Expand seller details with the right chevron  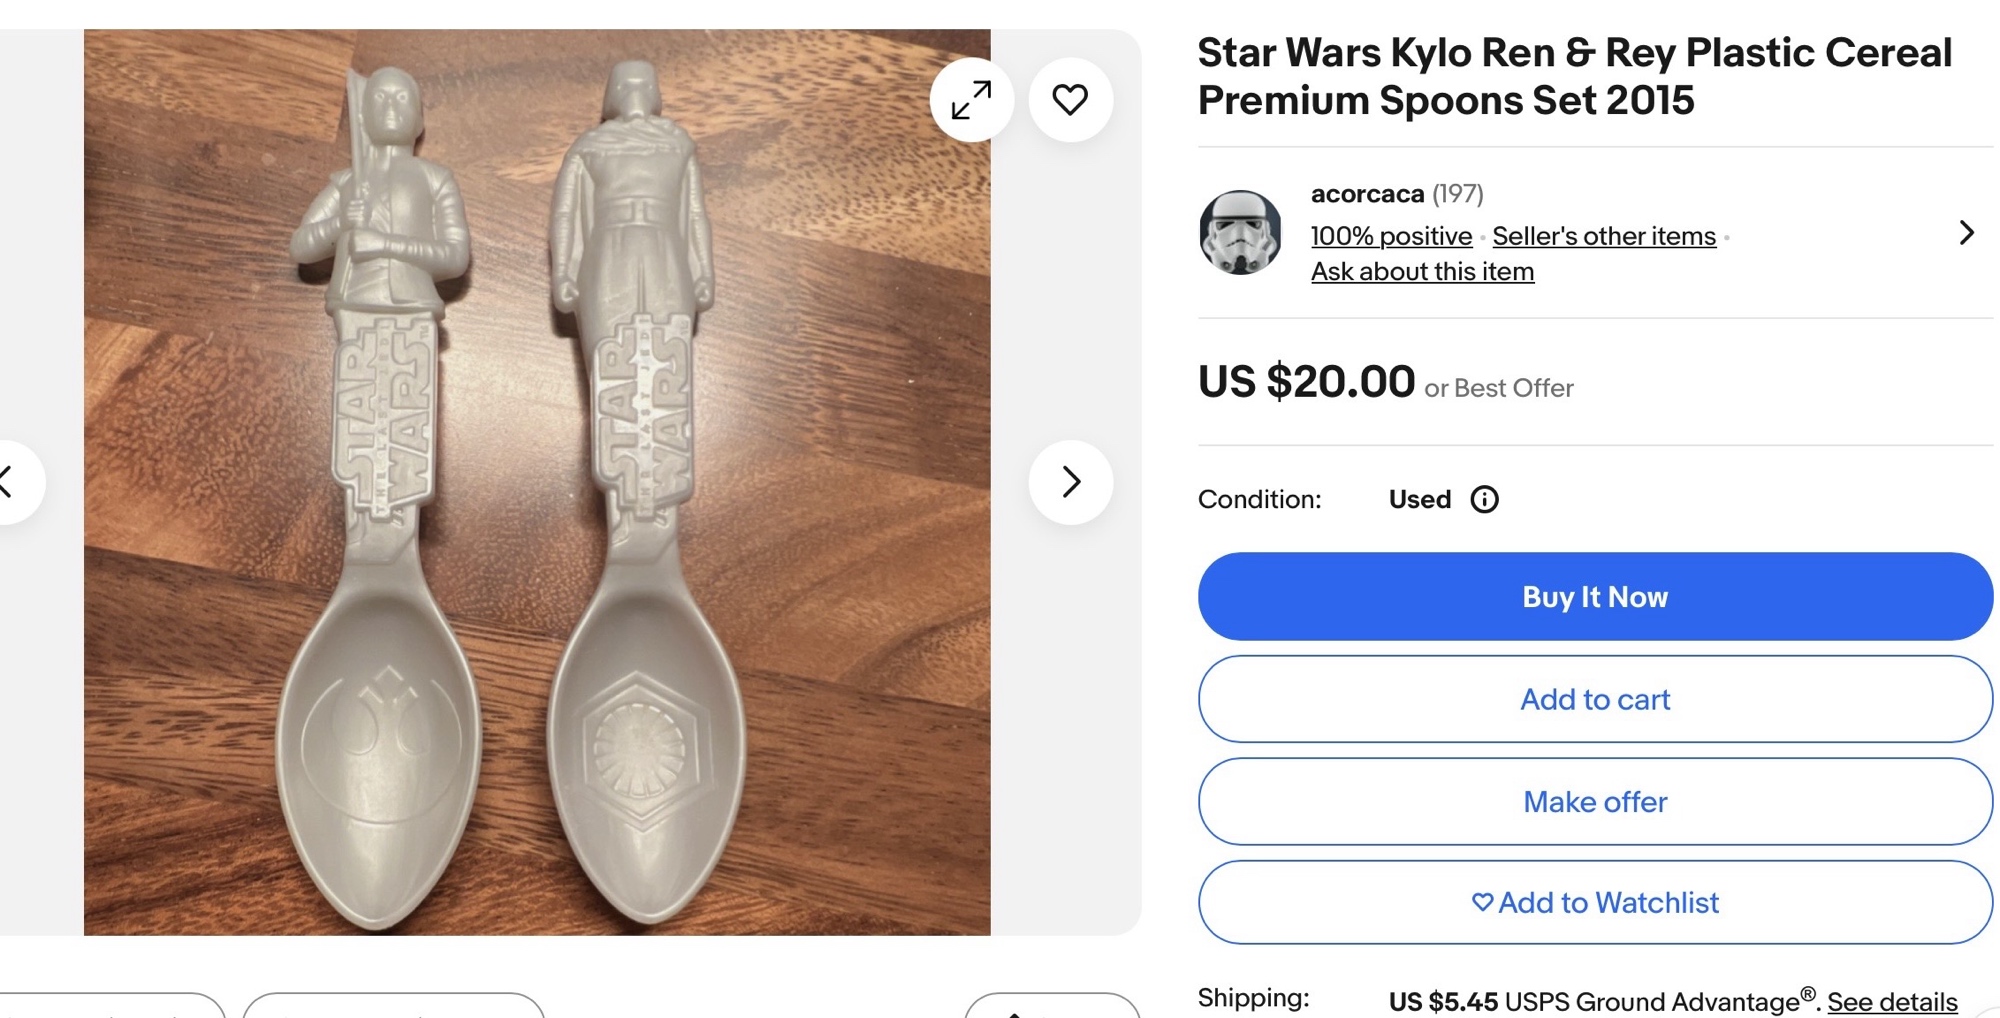[1966, 233]
